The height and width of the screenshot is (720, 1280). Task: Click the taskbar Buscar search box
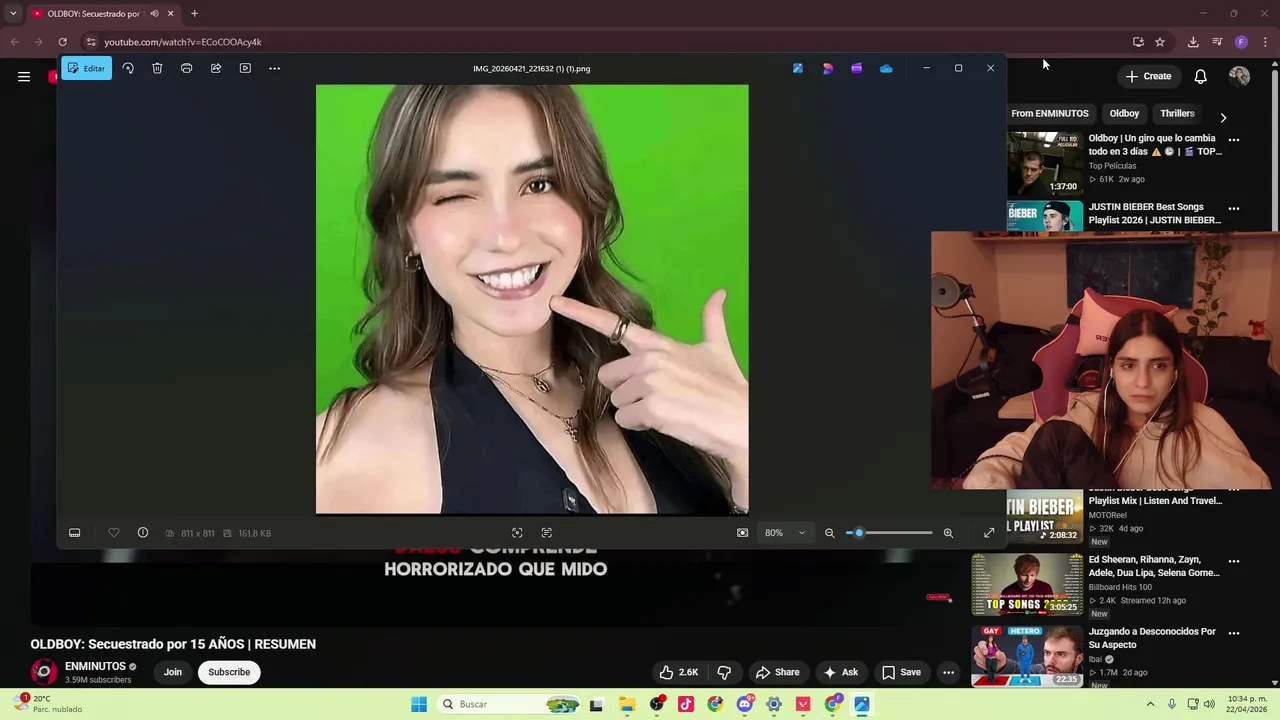510,704
